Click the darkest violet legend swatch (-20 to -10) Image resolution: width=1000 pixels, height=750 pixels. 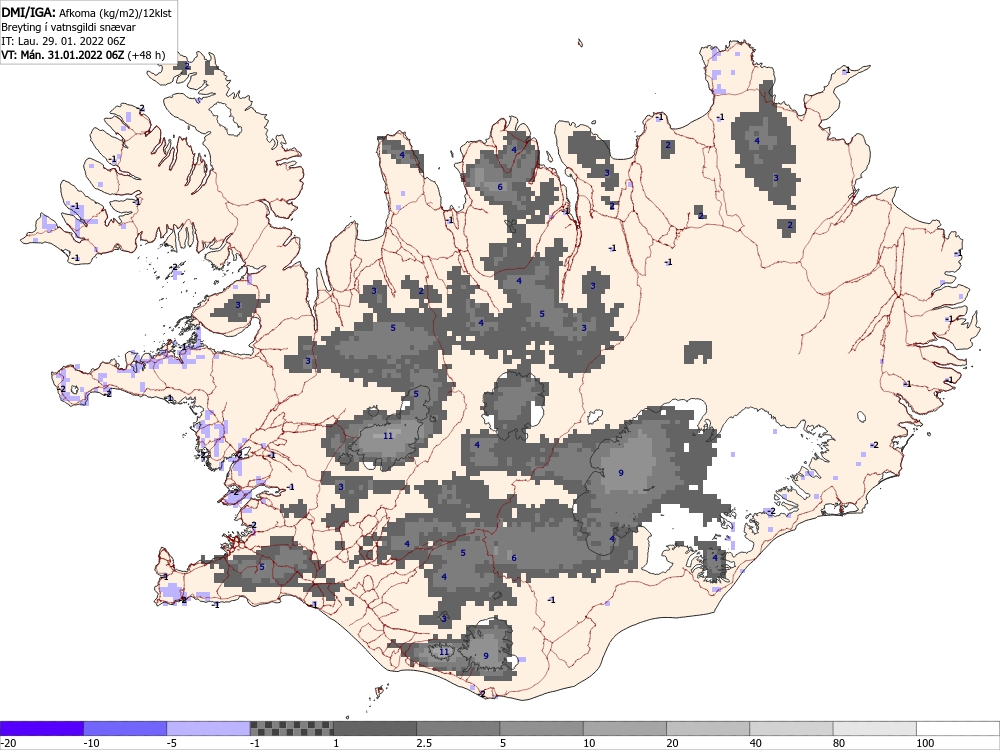click(x=41, y=728)
